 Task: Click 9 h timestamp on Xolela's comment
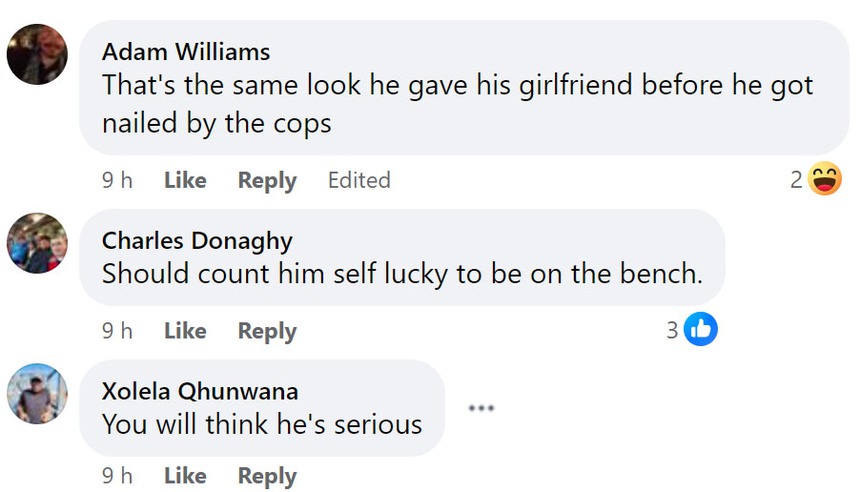pos(117,476)
